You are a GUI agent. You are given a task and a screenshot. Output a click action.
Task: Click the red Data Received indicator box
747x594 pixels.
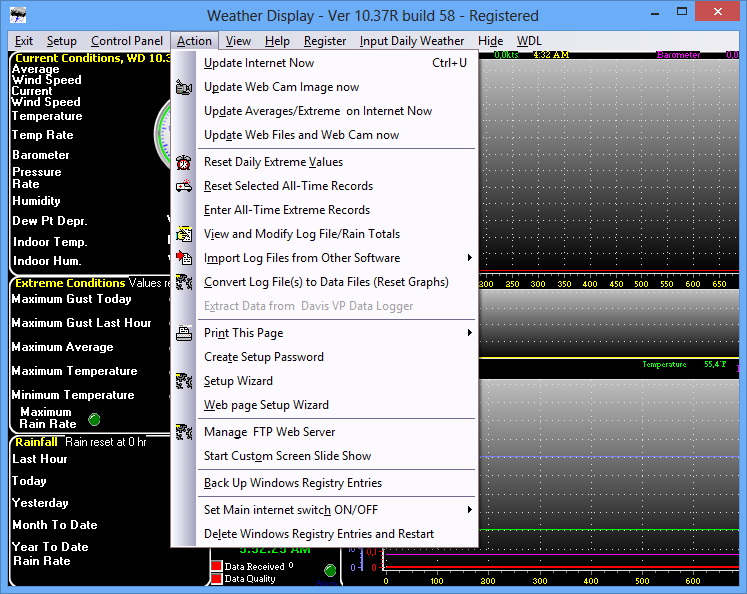coord(217,566)
